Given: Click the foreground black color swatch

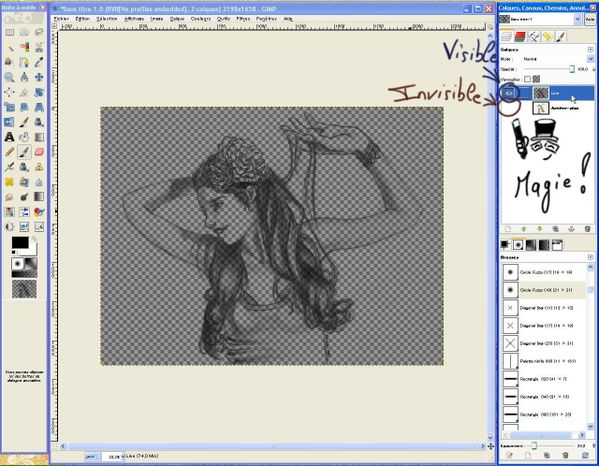Looking at the screenshot, I should (x=20, y=243).
